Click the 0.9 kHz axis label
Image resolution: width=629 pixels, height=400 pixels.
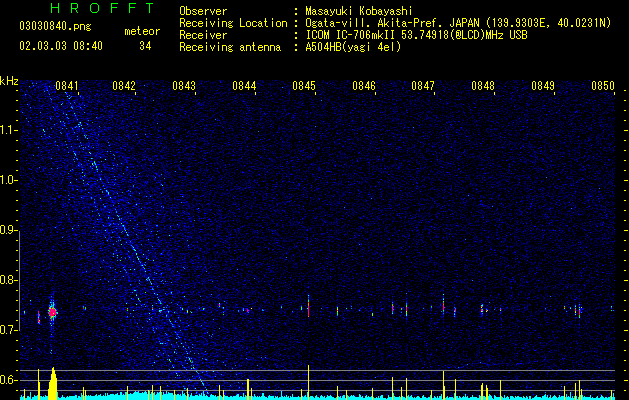coord(8,230)
